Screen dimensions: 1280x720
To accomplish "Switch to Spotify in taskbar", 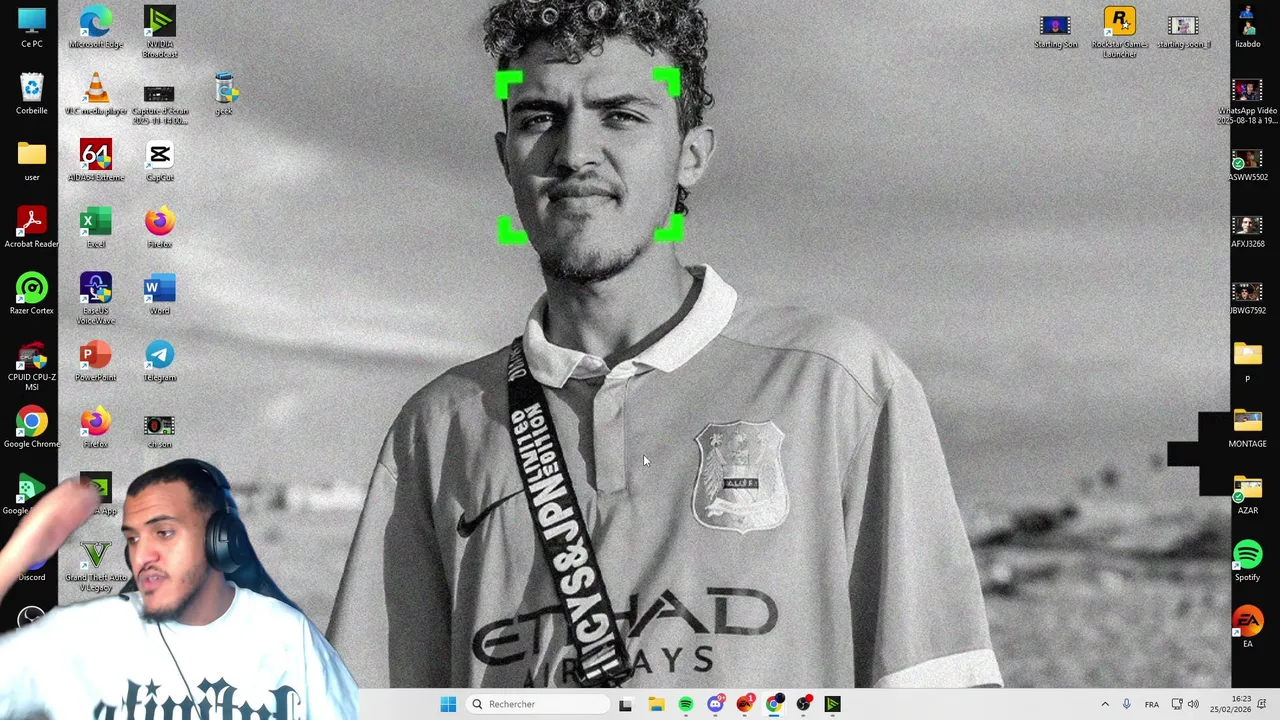I will point(685,704).
